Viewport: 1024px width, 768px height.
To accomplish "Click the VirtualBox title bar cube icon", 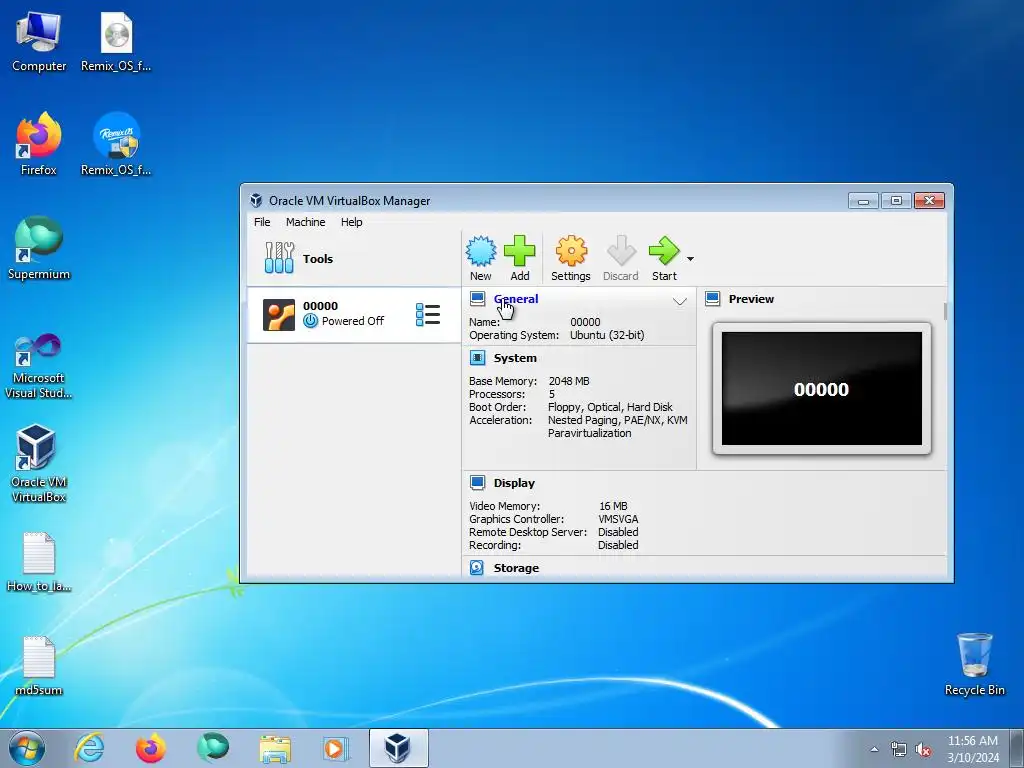I will pyautogui.click(x=256, y=200).
